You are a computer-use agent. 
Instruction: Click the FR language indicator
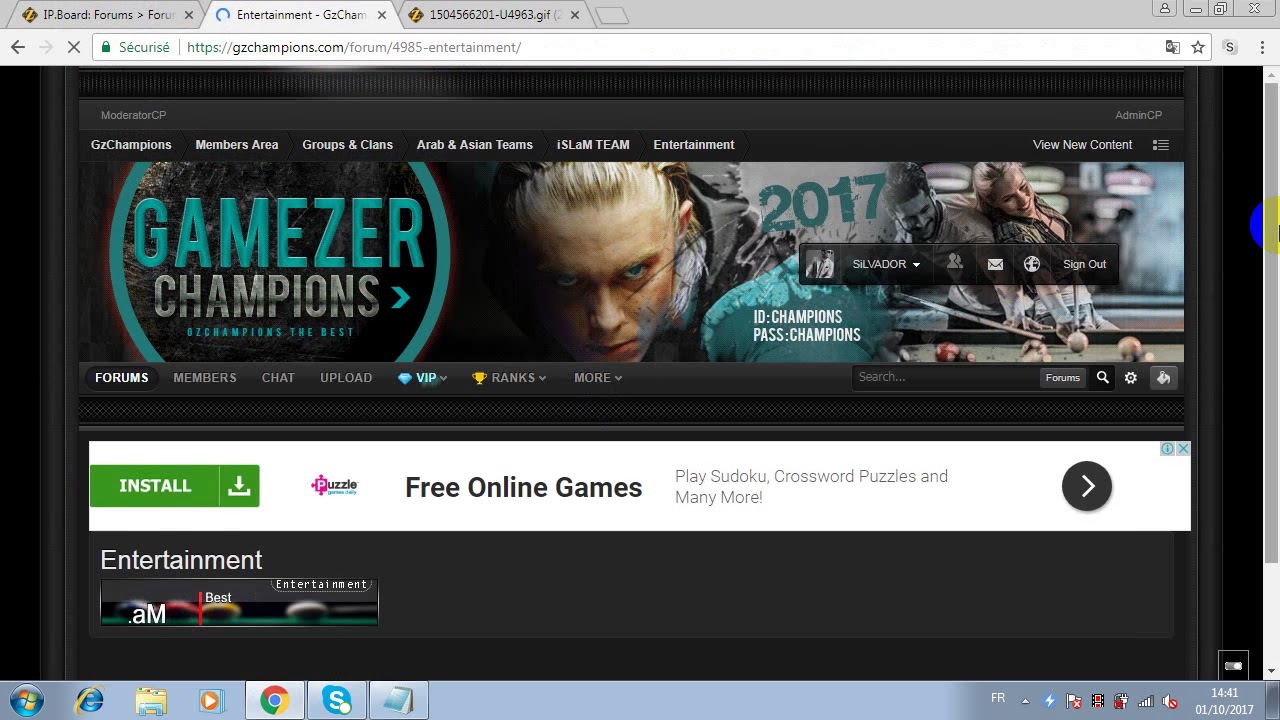[x=998, y=698]
